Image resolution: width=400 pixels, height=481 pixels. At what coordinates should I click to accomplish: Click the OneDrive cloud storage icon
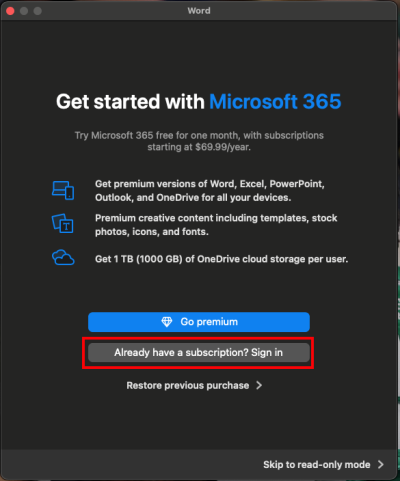63,258
